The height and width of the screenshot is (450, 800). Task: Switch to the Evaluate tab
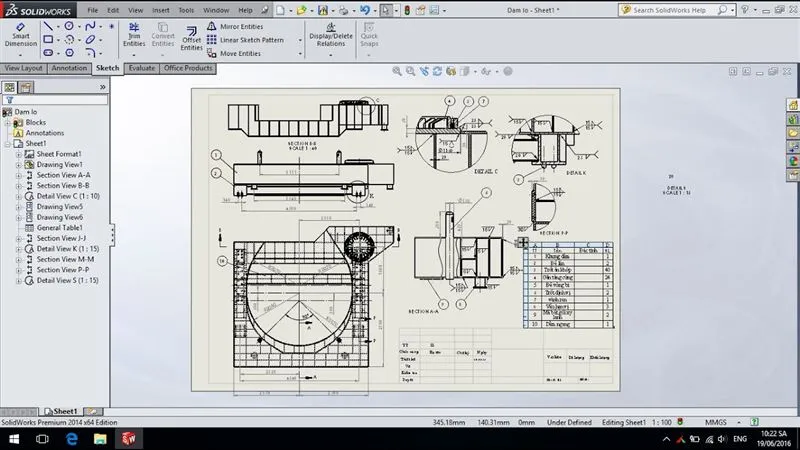pos(141,68)
